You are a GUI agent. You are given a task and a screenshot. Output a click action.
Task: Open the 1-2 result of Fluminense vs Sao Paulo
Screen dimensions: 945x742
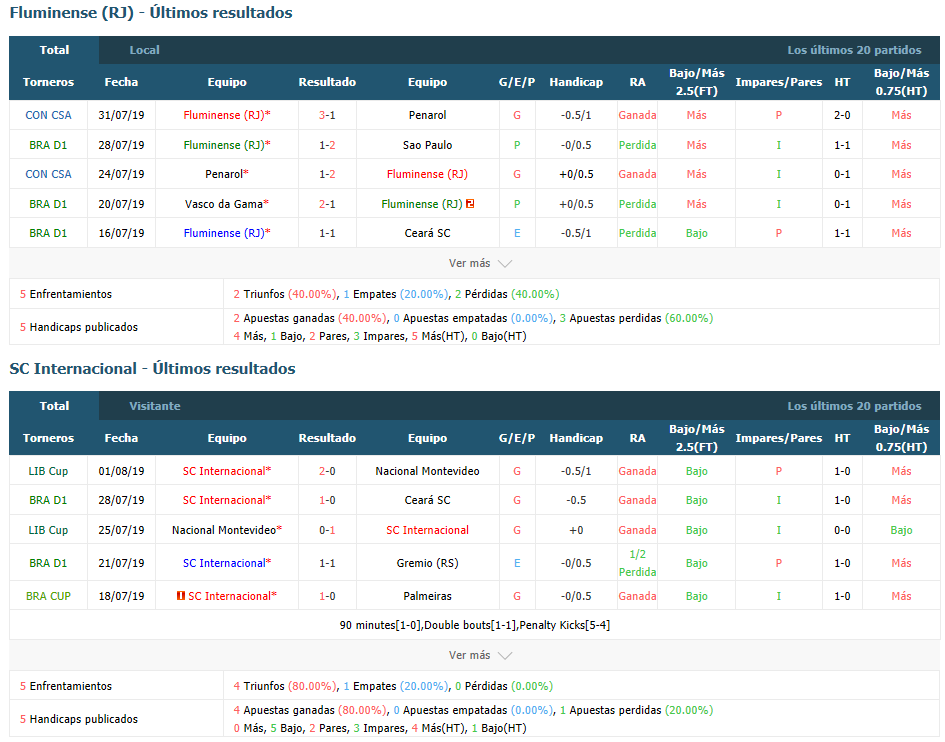pyautogui.click(x=327, y=145)
